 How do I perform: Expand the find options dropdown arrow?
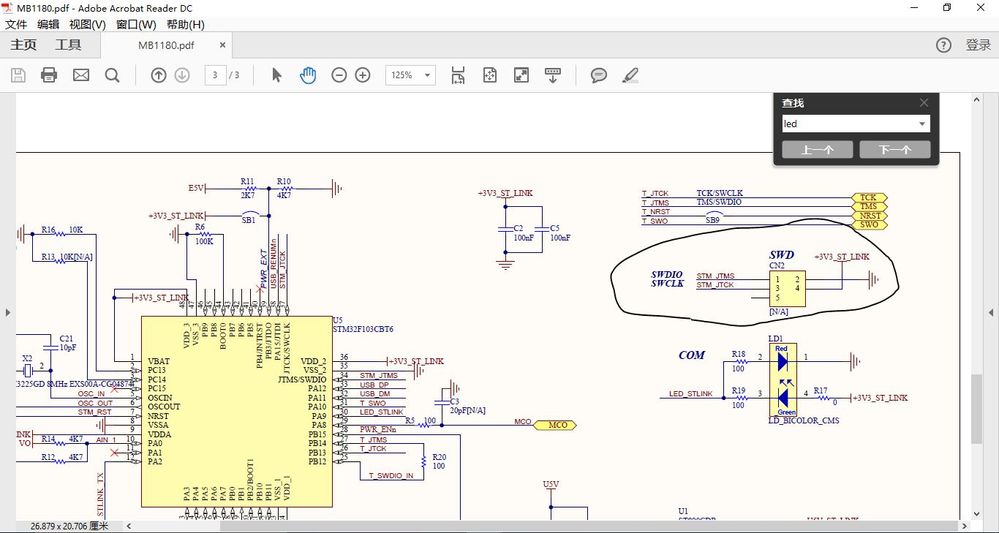point(922,124)
